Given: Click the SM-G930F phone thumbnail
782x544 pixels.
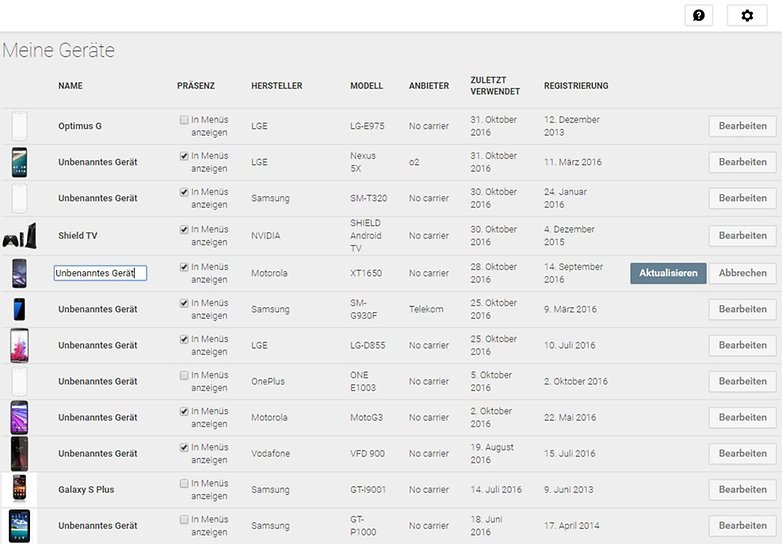Looking at the screenshot, I should (x=19, y=309).
